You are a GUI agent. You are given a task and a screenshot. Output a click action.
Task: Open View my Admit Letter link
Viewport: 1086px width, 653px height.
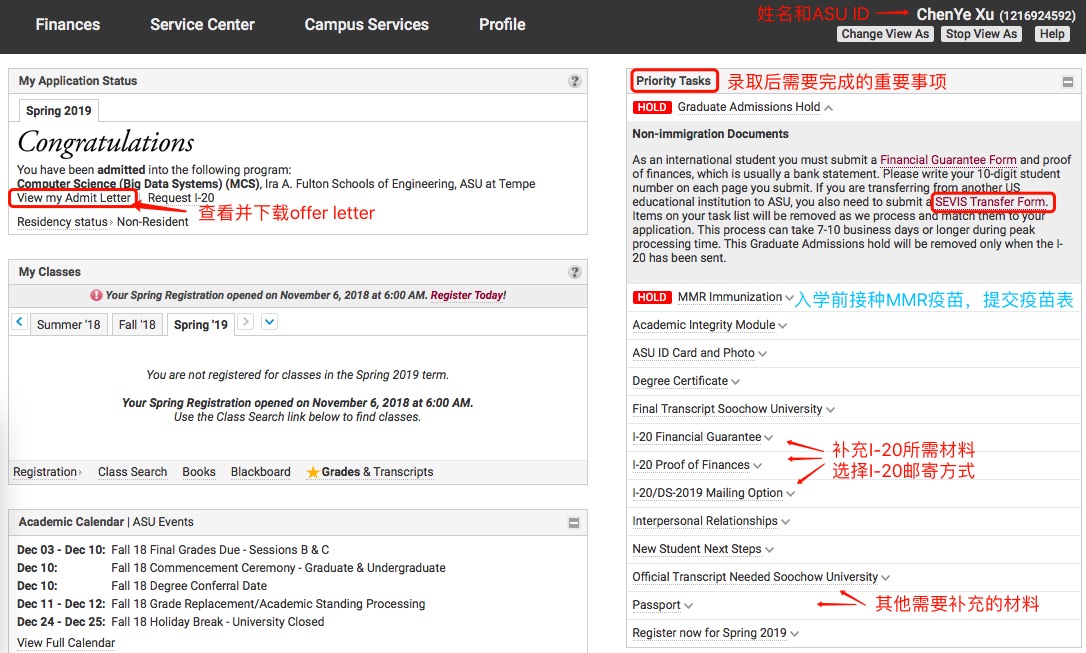[x=74, y=198]
